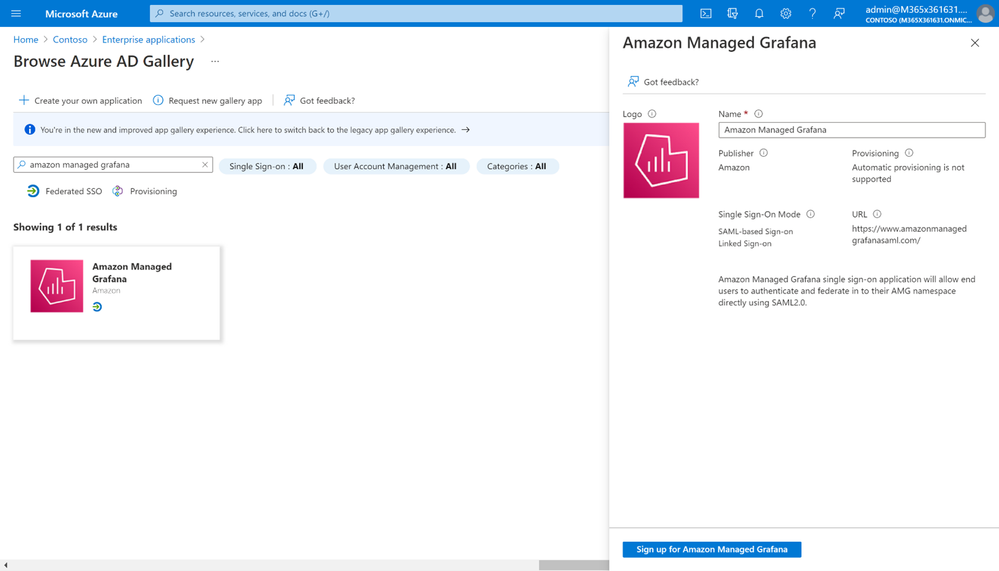
Task: Open the Single Sign-on filter
Action: (268, 166)
